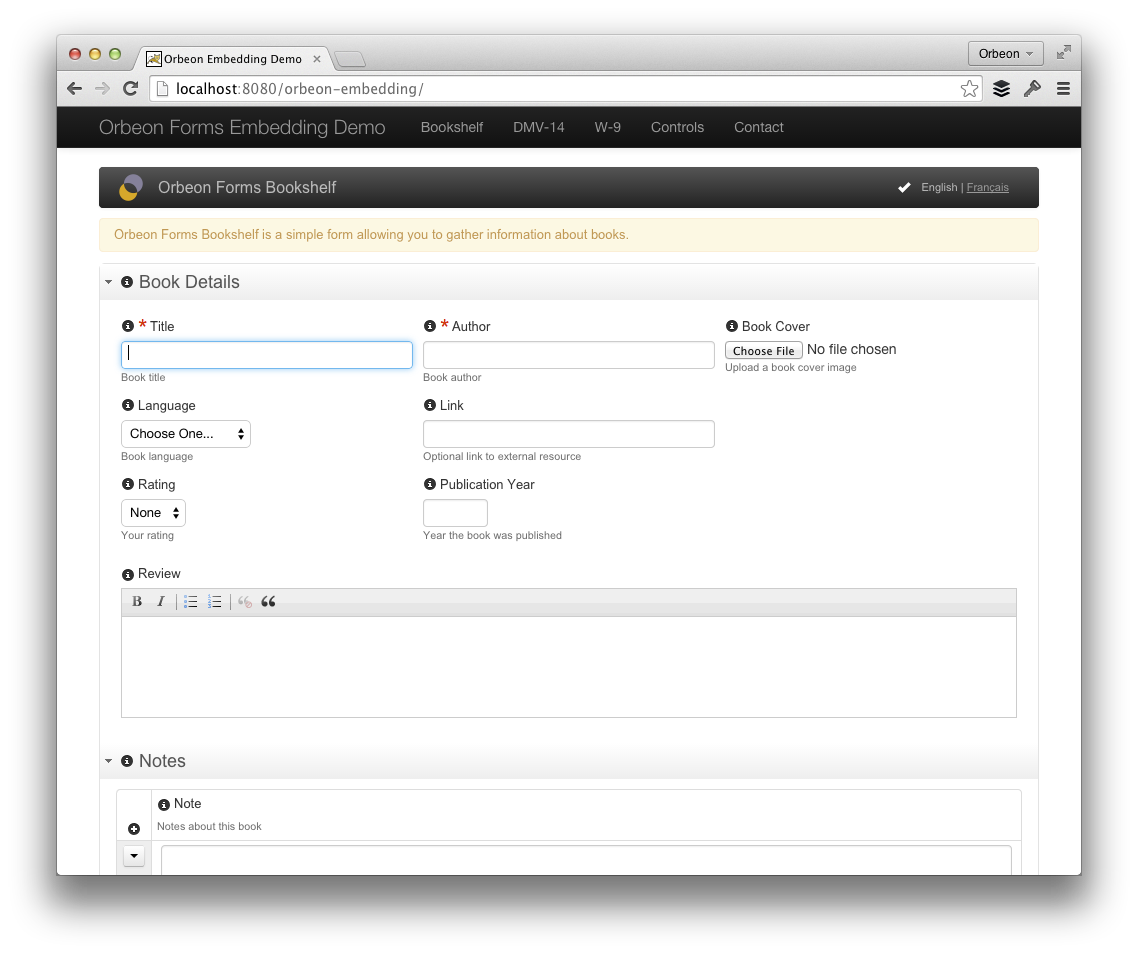Show help info for Author field
1138x954 pixels.
point(430,326)
